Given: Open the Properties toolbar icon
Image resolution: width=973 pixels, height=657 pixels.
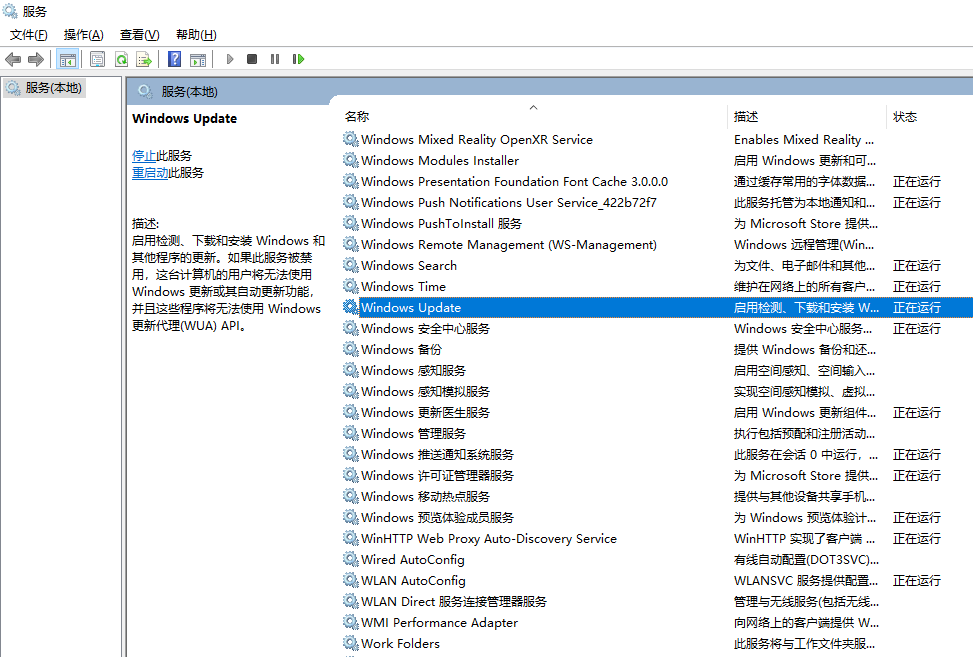Looking at the screenshot, I should [x=97, y=60].
